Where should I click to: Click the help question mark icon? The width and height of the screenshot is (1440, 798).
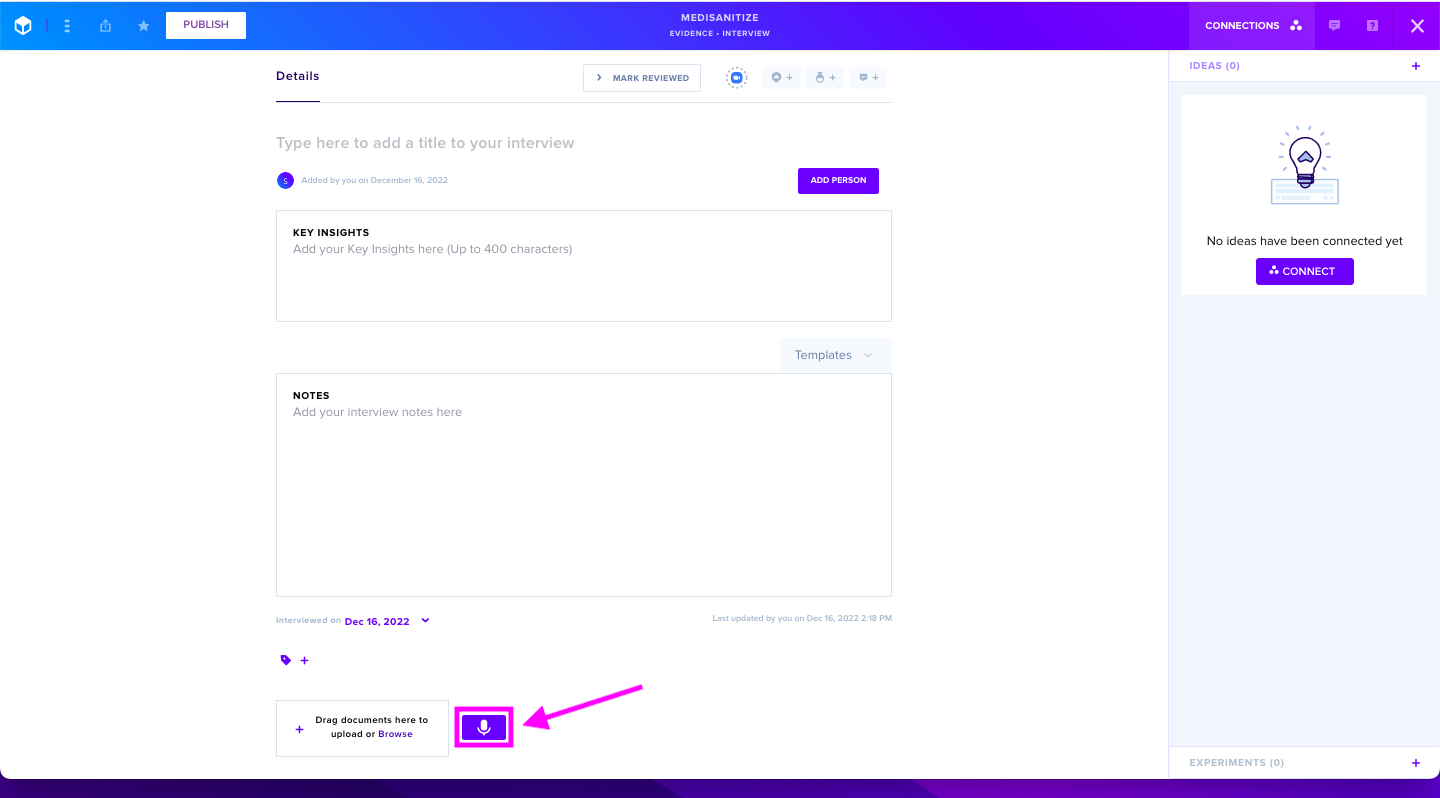coord(1372,26)
